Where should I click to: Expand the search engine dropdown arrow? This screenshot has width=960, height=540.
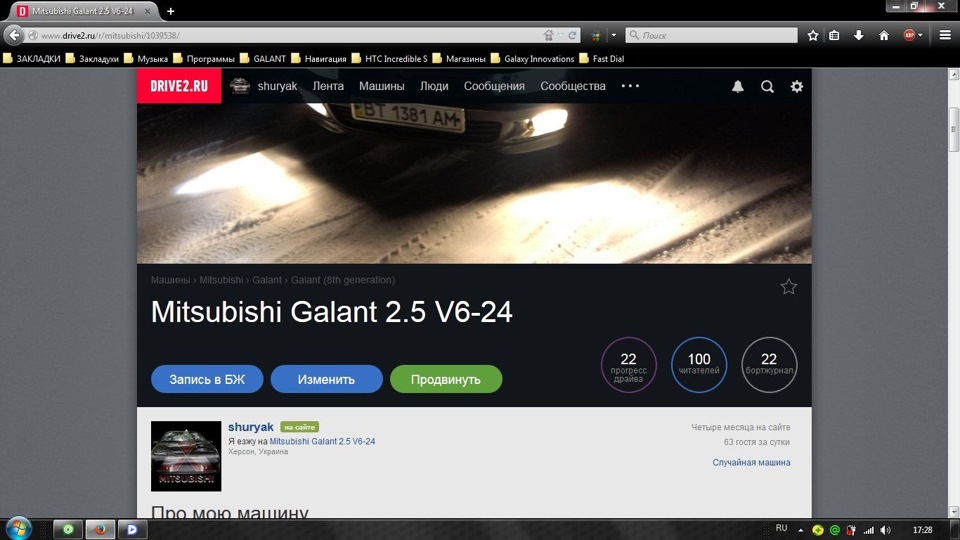613,36
